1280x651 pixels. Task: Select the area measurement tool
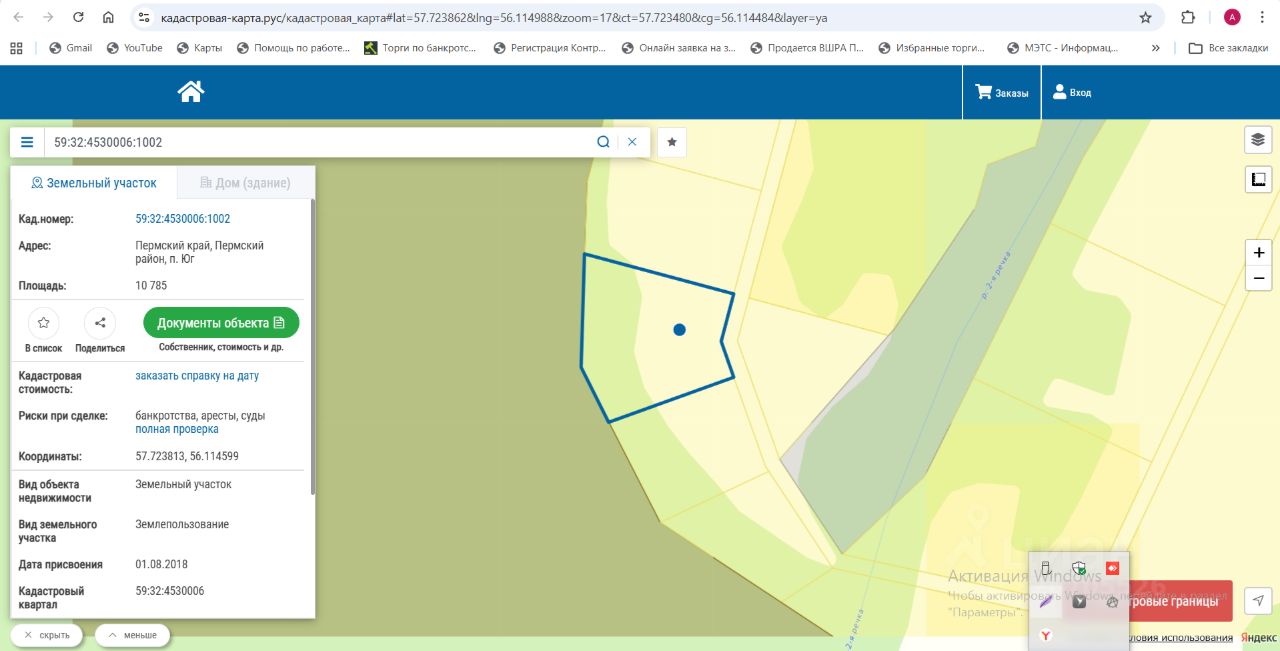[x=1258, y=180]
